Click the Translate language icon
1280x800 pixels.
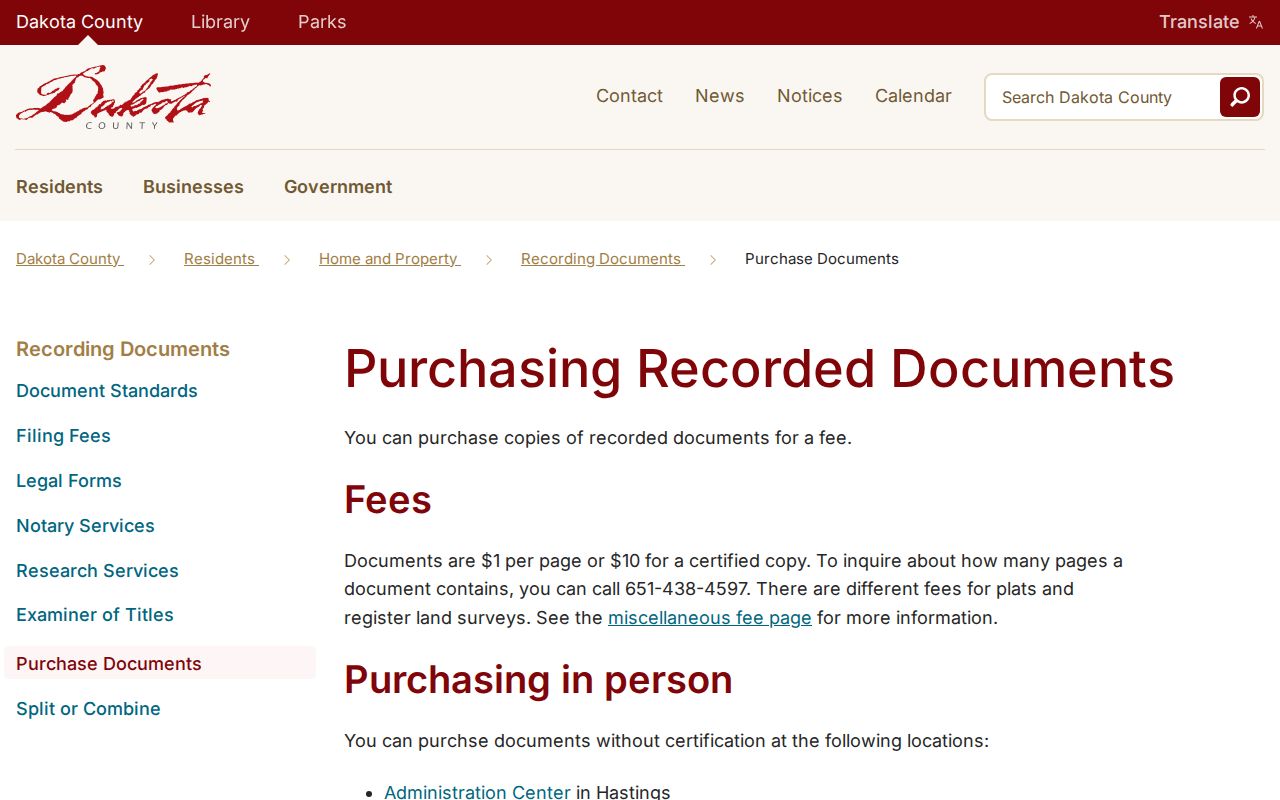pyautogui.click(x=1256, y=22)
